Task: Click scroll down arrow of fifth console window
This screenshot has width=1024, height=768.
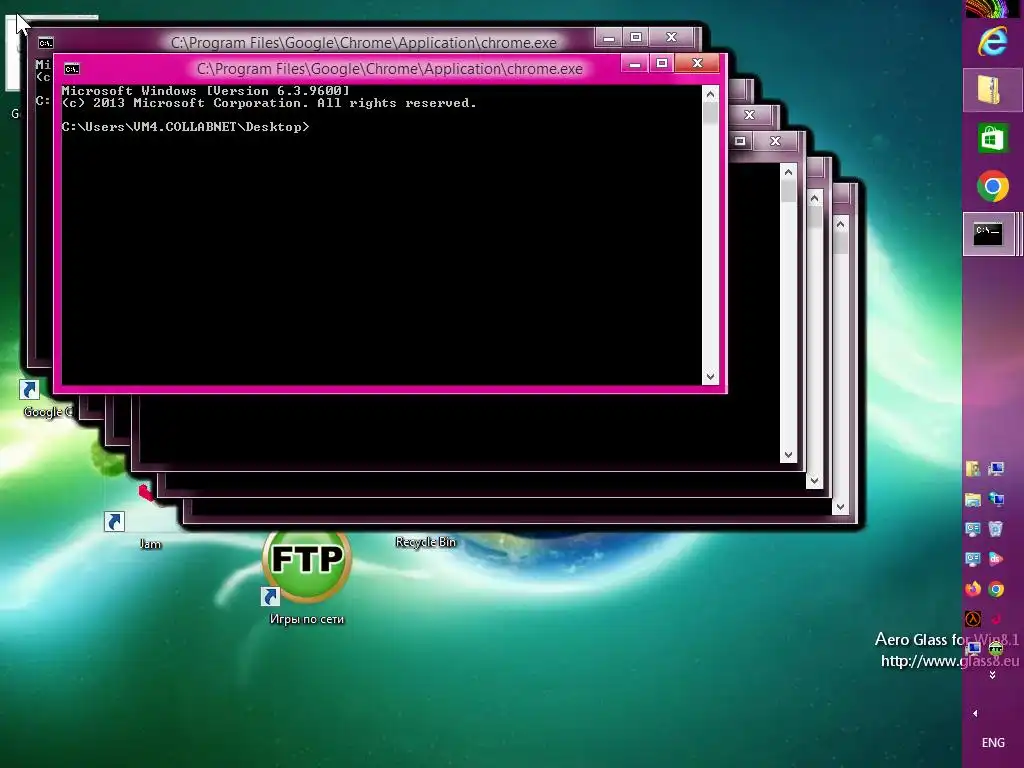Action: pyautogui.click(x=814, y=481)
